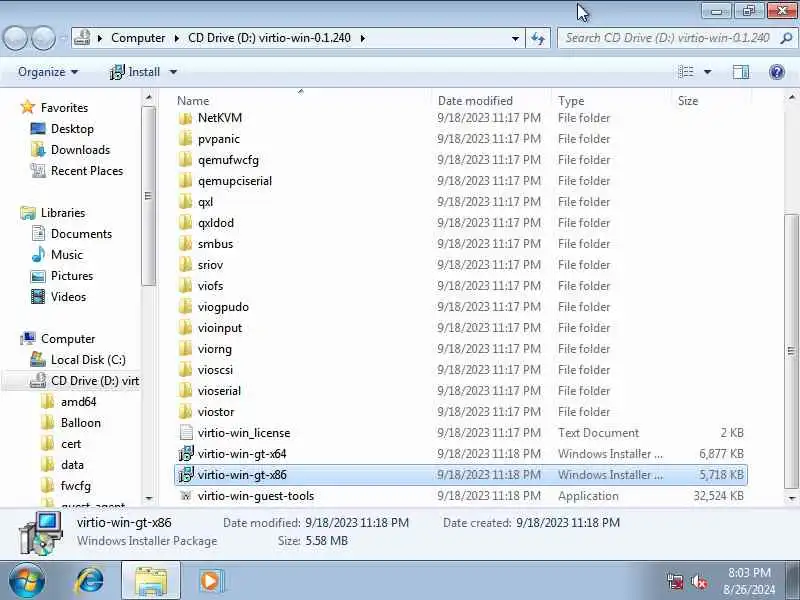This screenshot has height=600, width=800.
Task: Open the view options dropdown arrow
Action: click(x=708, y=72)
